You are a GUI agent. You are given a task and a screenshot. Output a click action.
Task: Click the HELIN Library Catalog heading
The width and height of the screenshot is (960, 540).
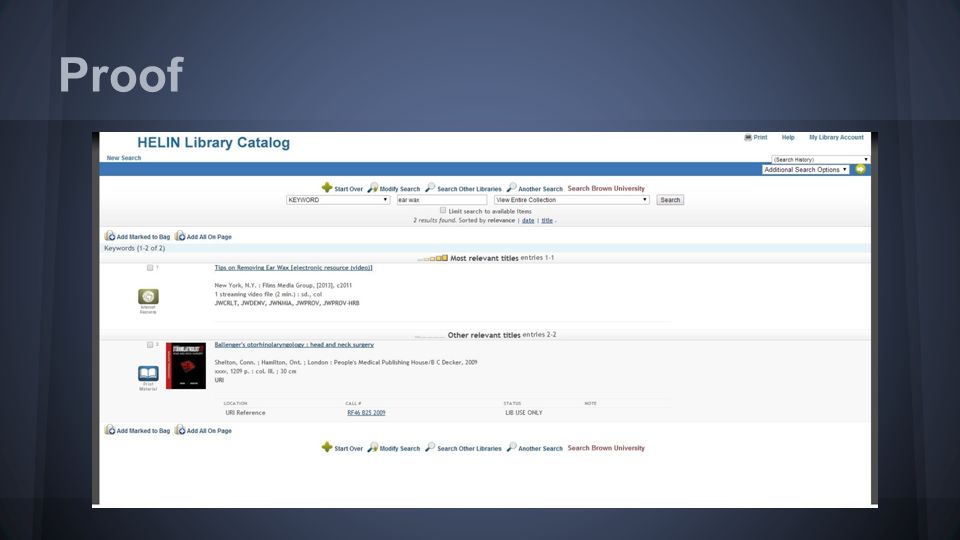click(213, 143)
